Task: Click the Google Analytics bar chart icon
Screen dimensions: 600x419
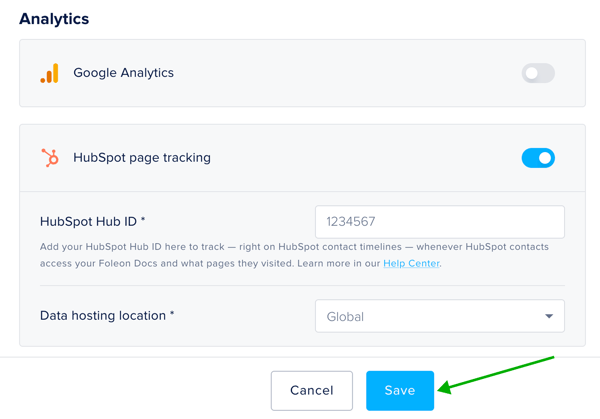Action: pos(49,73)
